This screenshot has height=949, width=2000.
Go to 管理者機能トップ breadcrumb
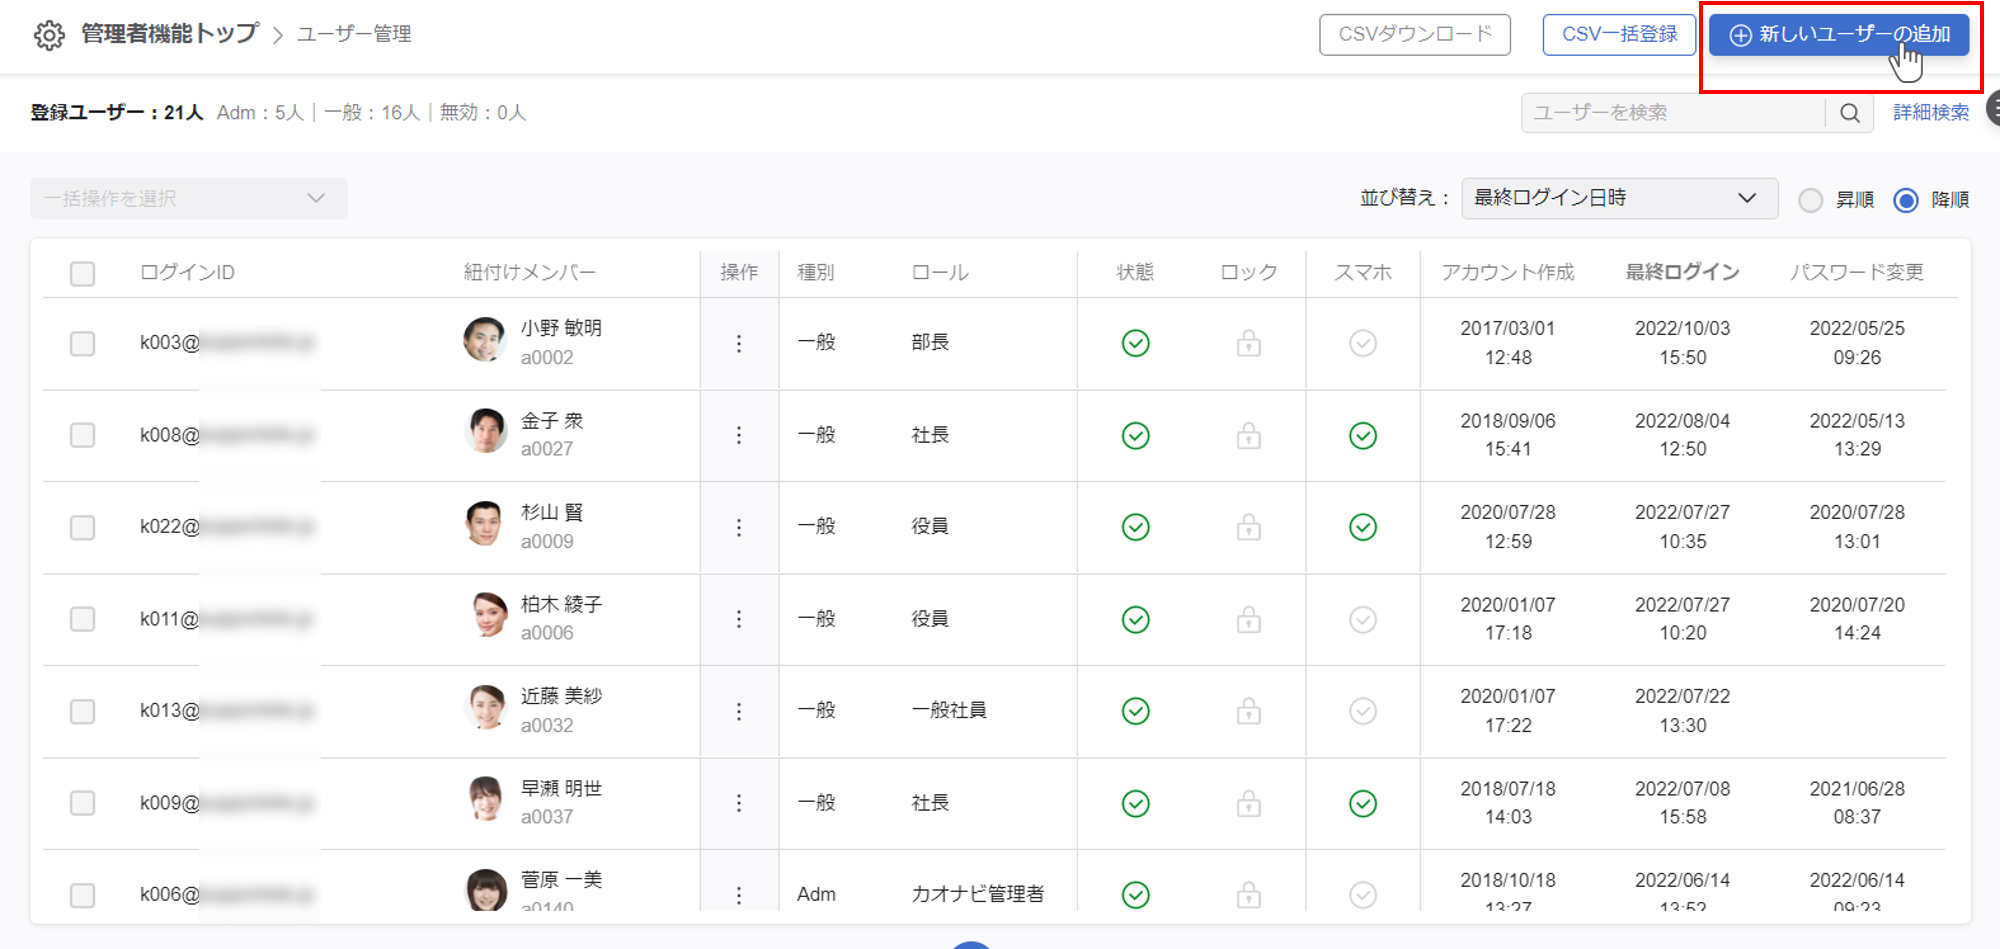click(169, 34)
